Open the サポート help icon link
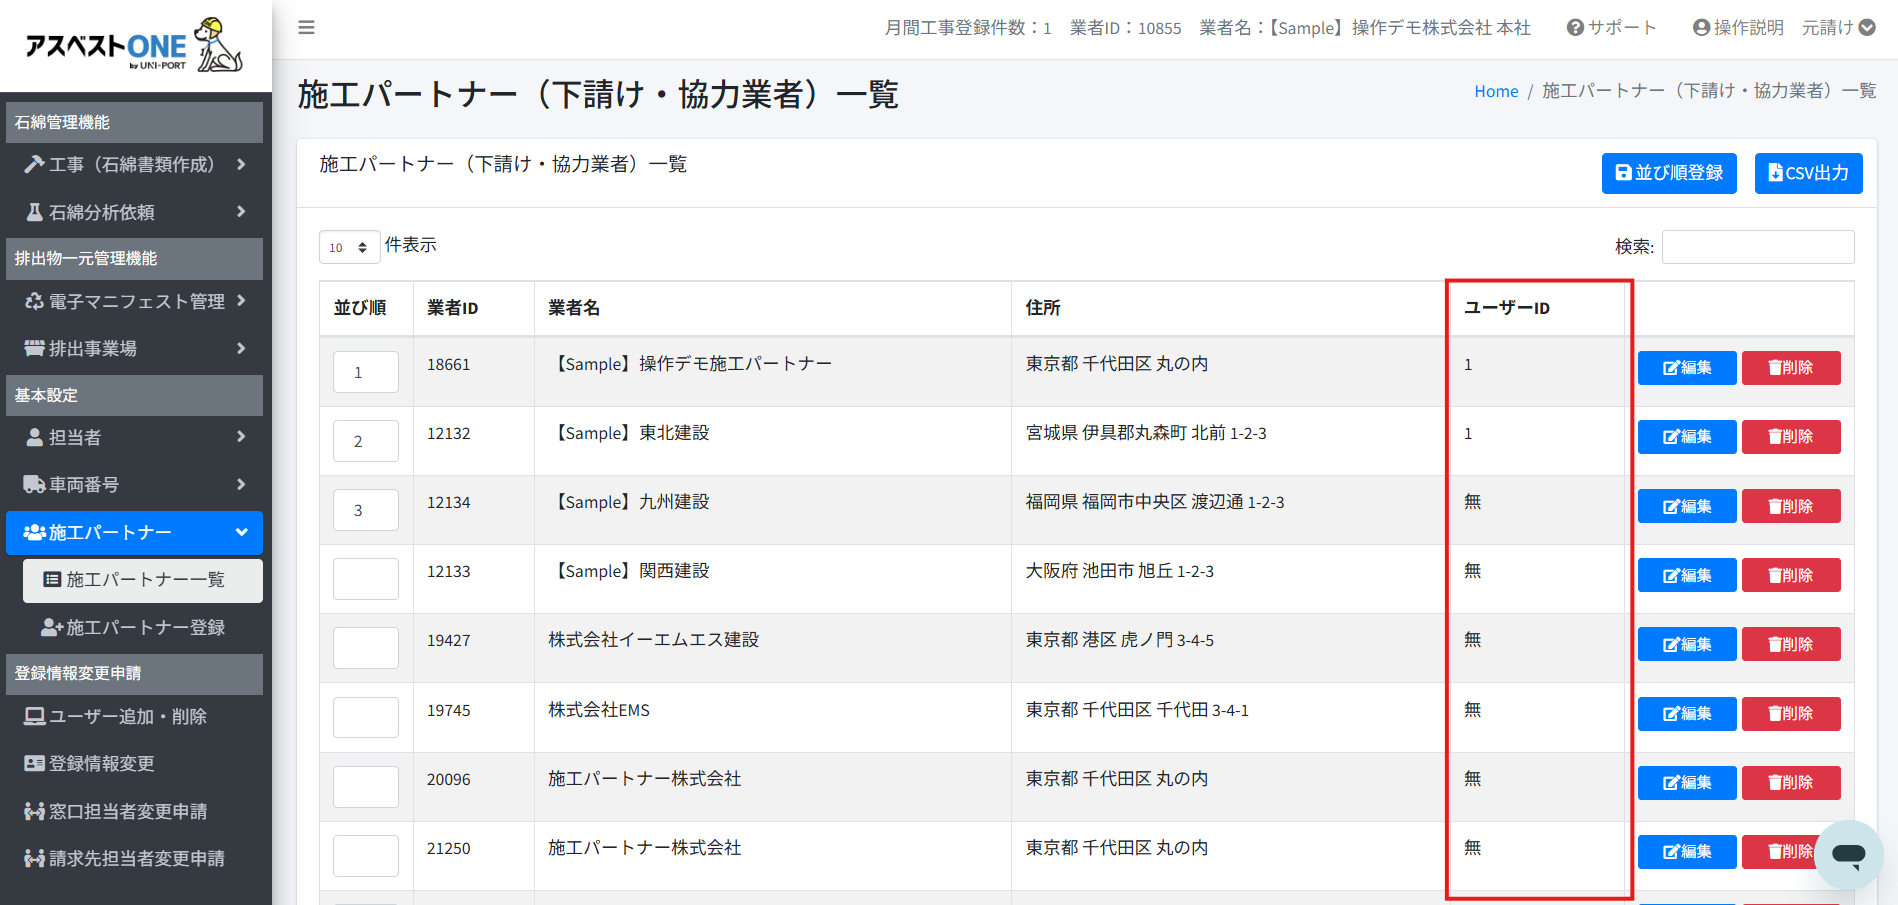 (x=1576, y=28)
